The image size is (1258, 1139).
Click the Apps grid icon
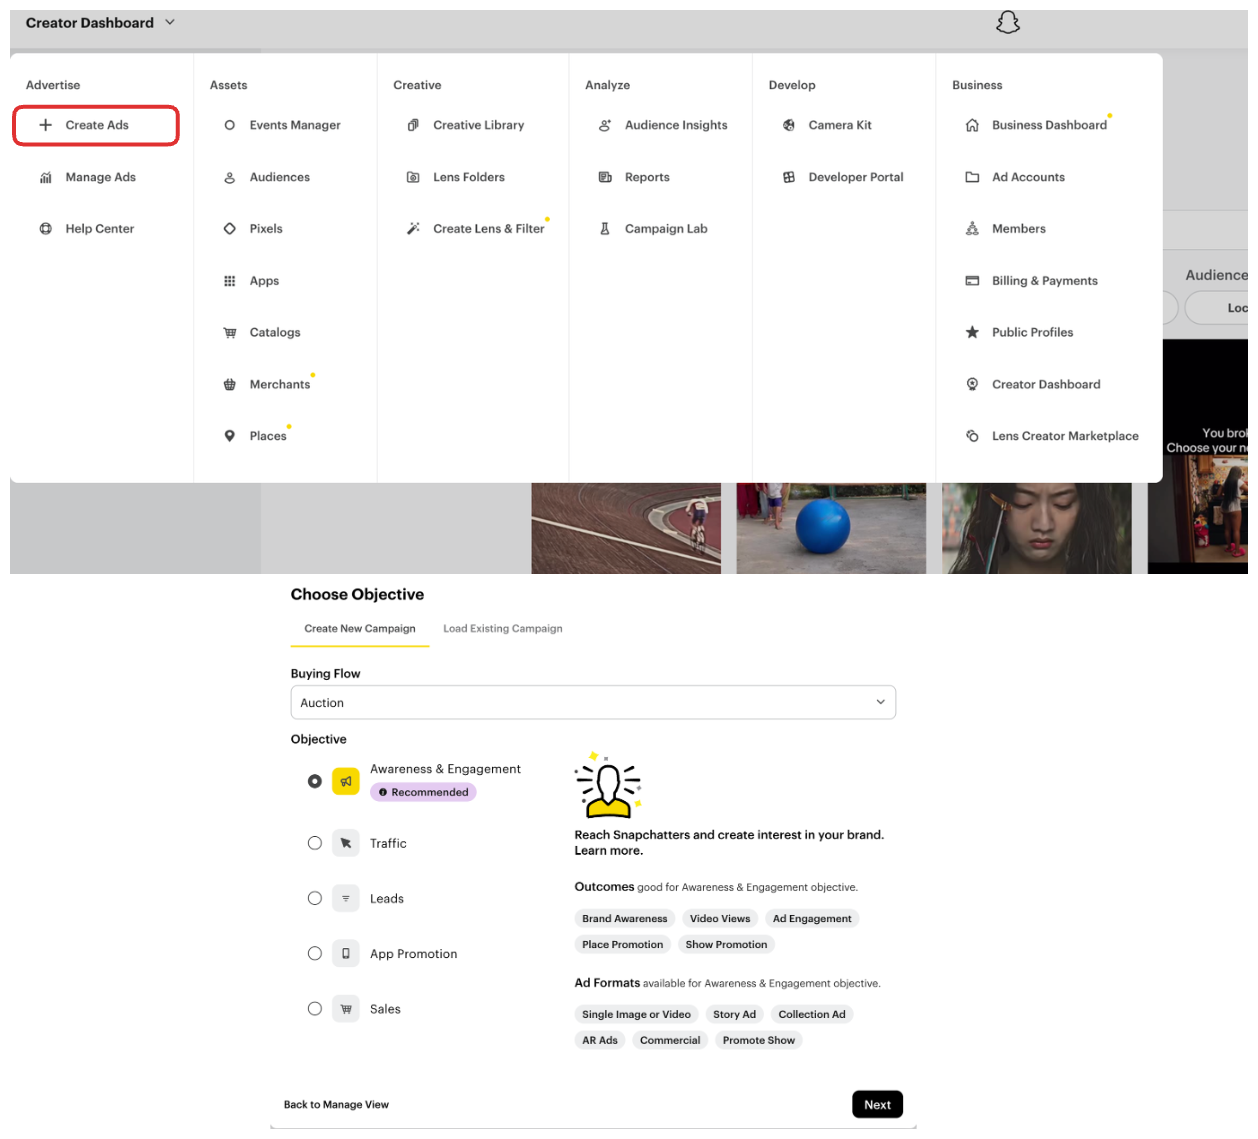click(x=229, y=281)
